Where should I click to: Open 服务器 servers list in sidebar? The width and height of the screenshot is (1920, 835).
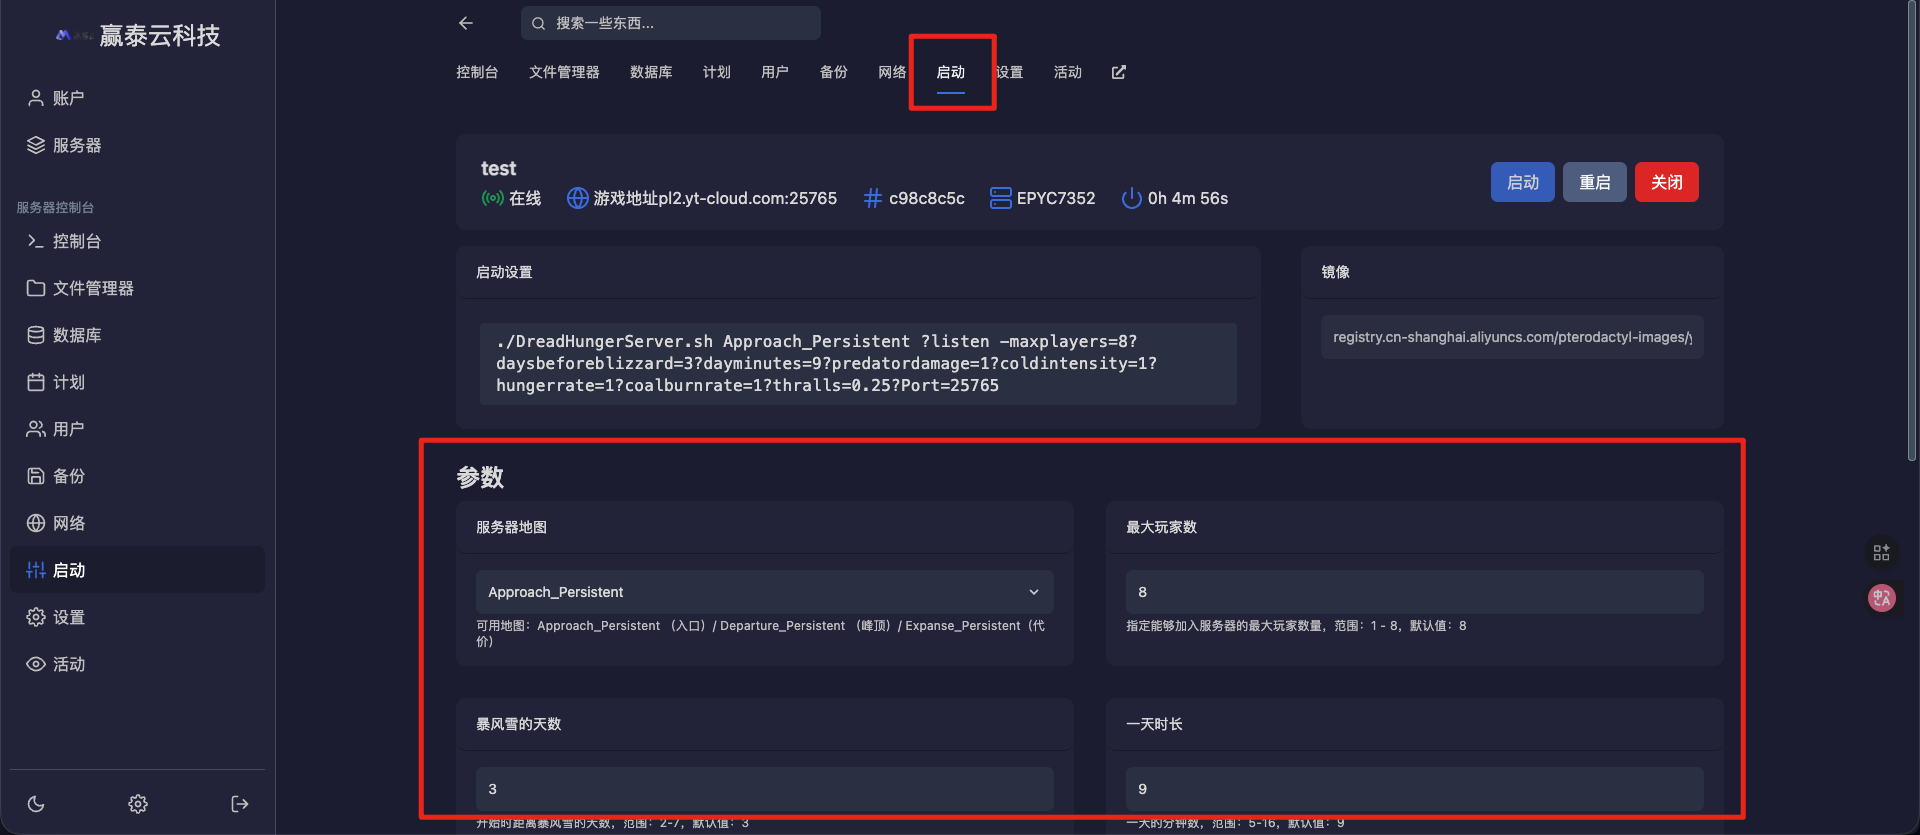[76, 145]
